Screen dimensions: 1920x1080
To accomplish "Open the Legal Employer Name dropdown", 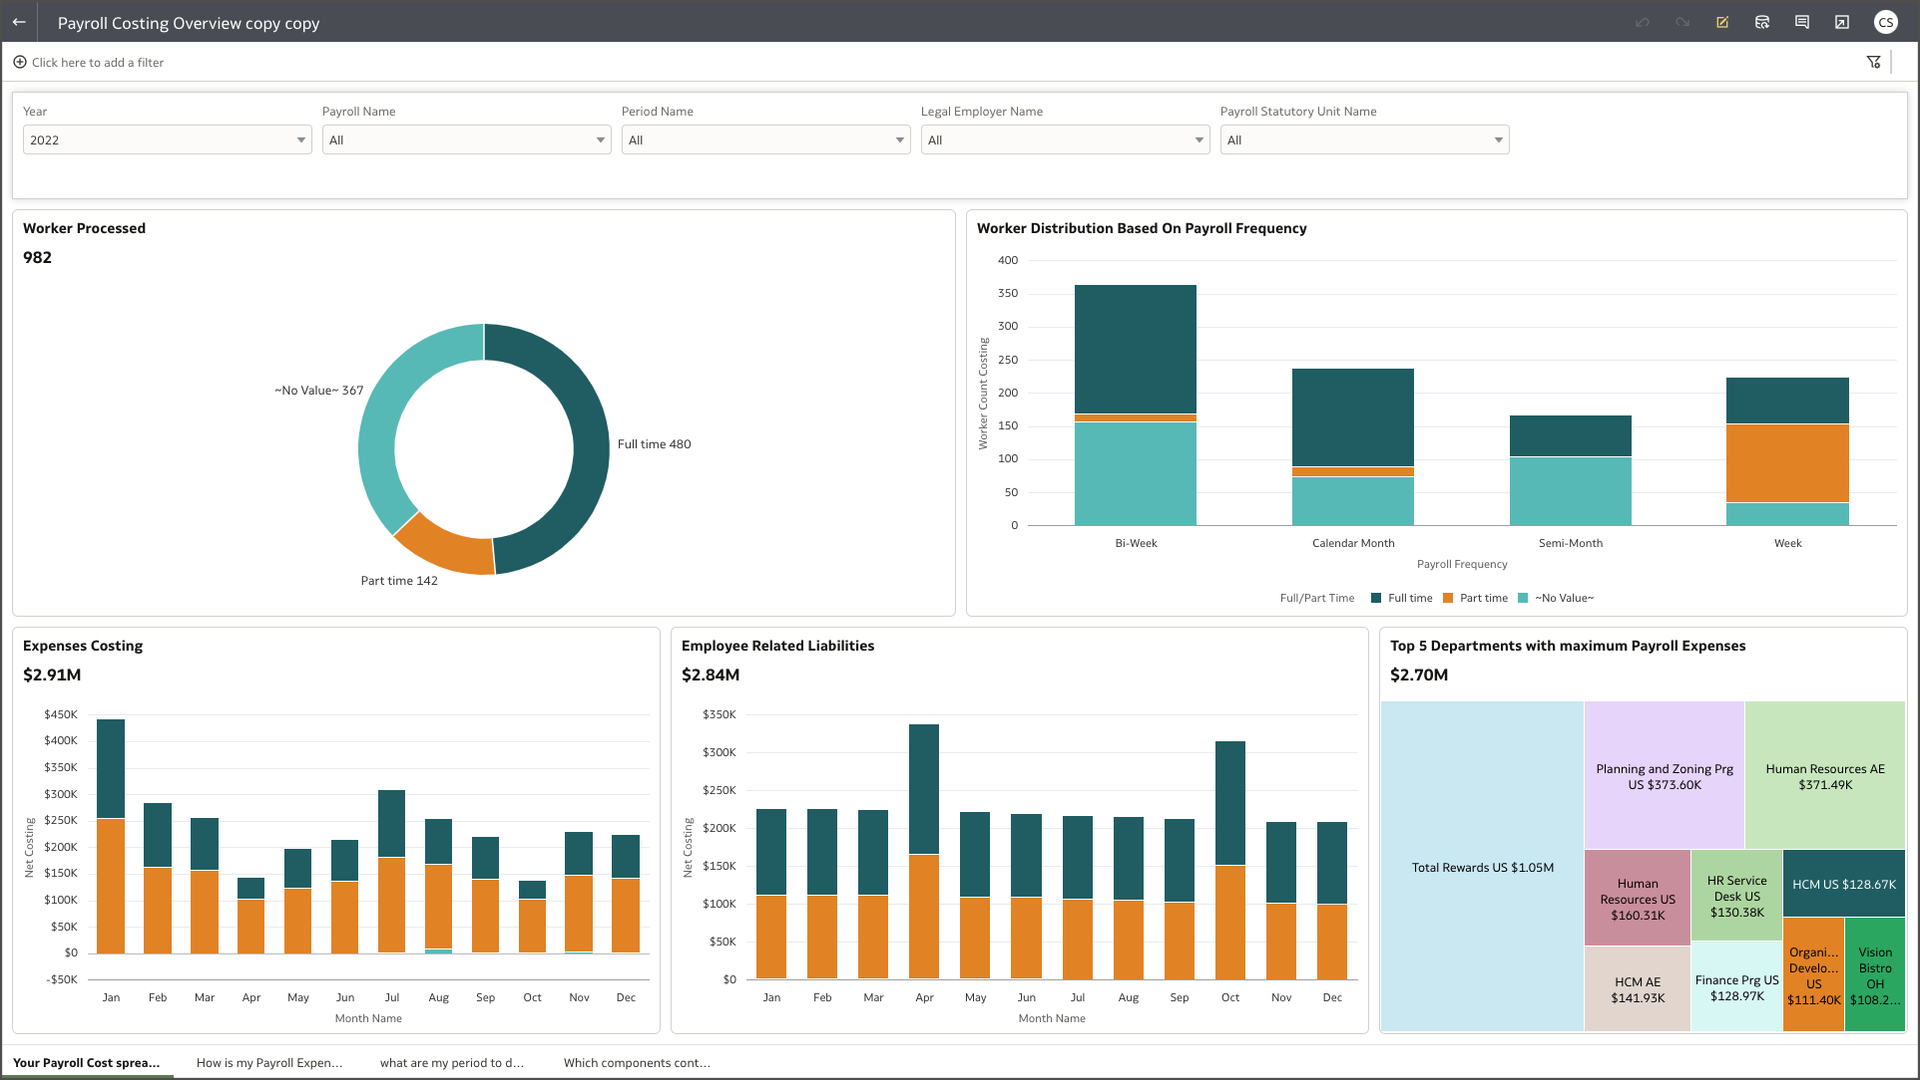I will pos(1197,140).
